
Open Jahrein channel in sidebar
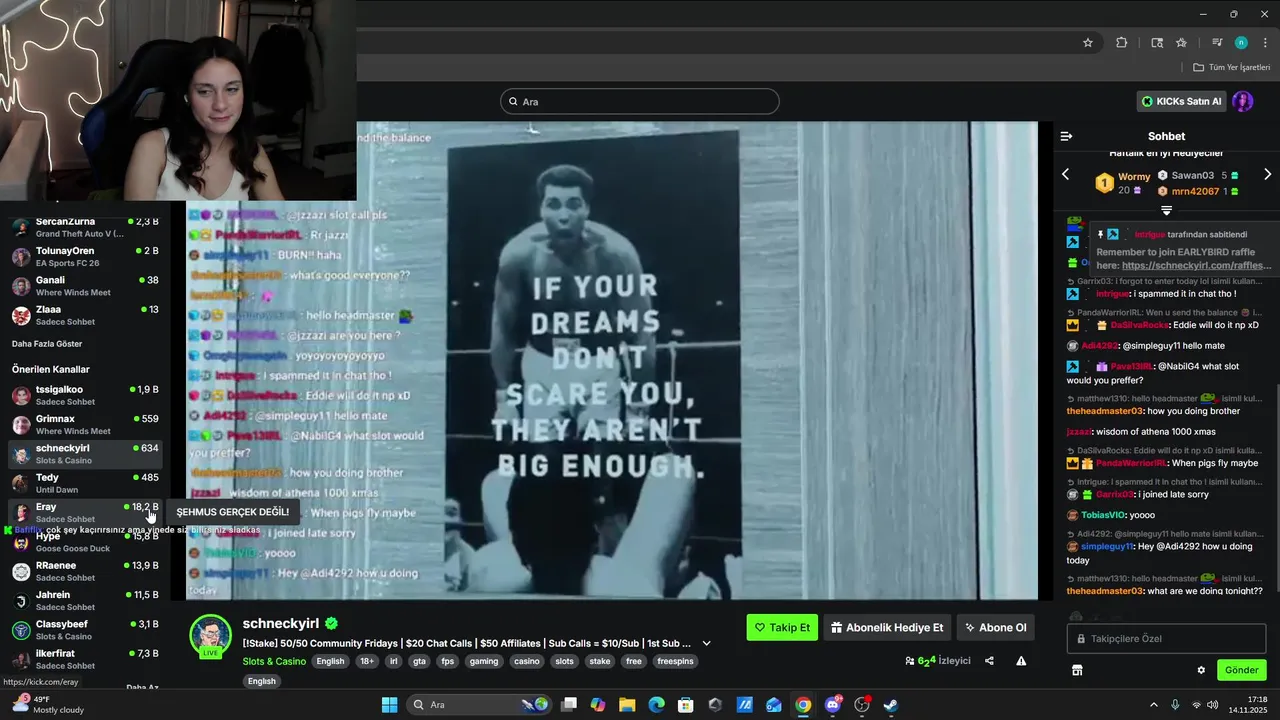click(x=85, y=600)
